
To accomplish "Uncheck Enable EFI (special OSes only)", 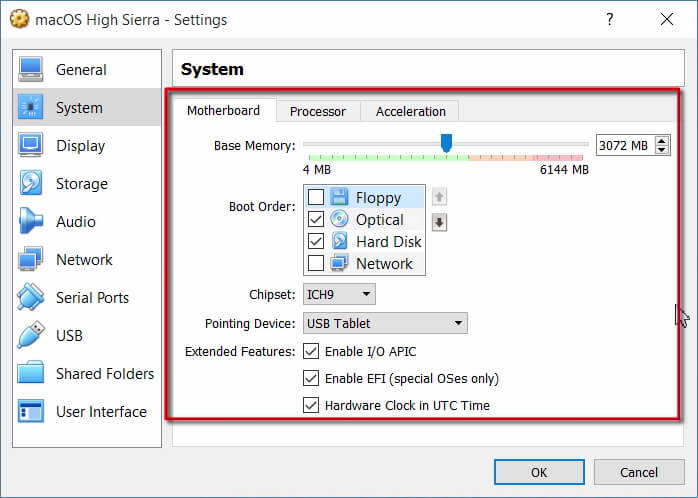I will tap(311, 379).
